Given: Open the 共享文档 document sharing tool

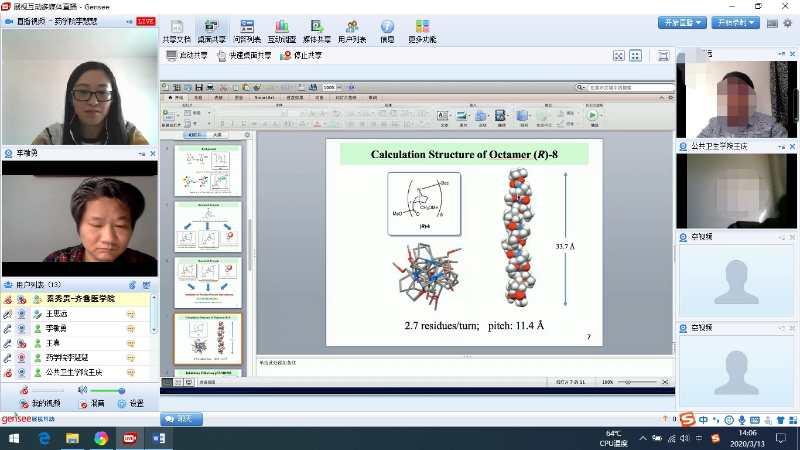Looking at the screenshot, I should (175, 31).
